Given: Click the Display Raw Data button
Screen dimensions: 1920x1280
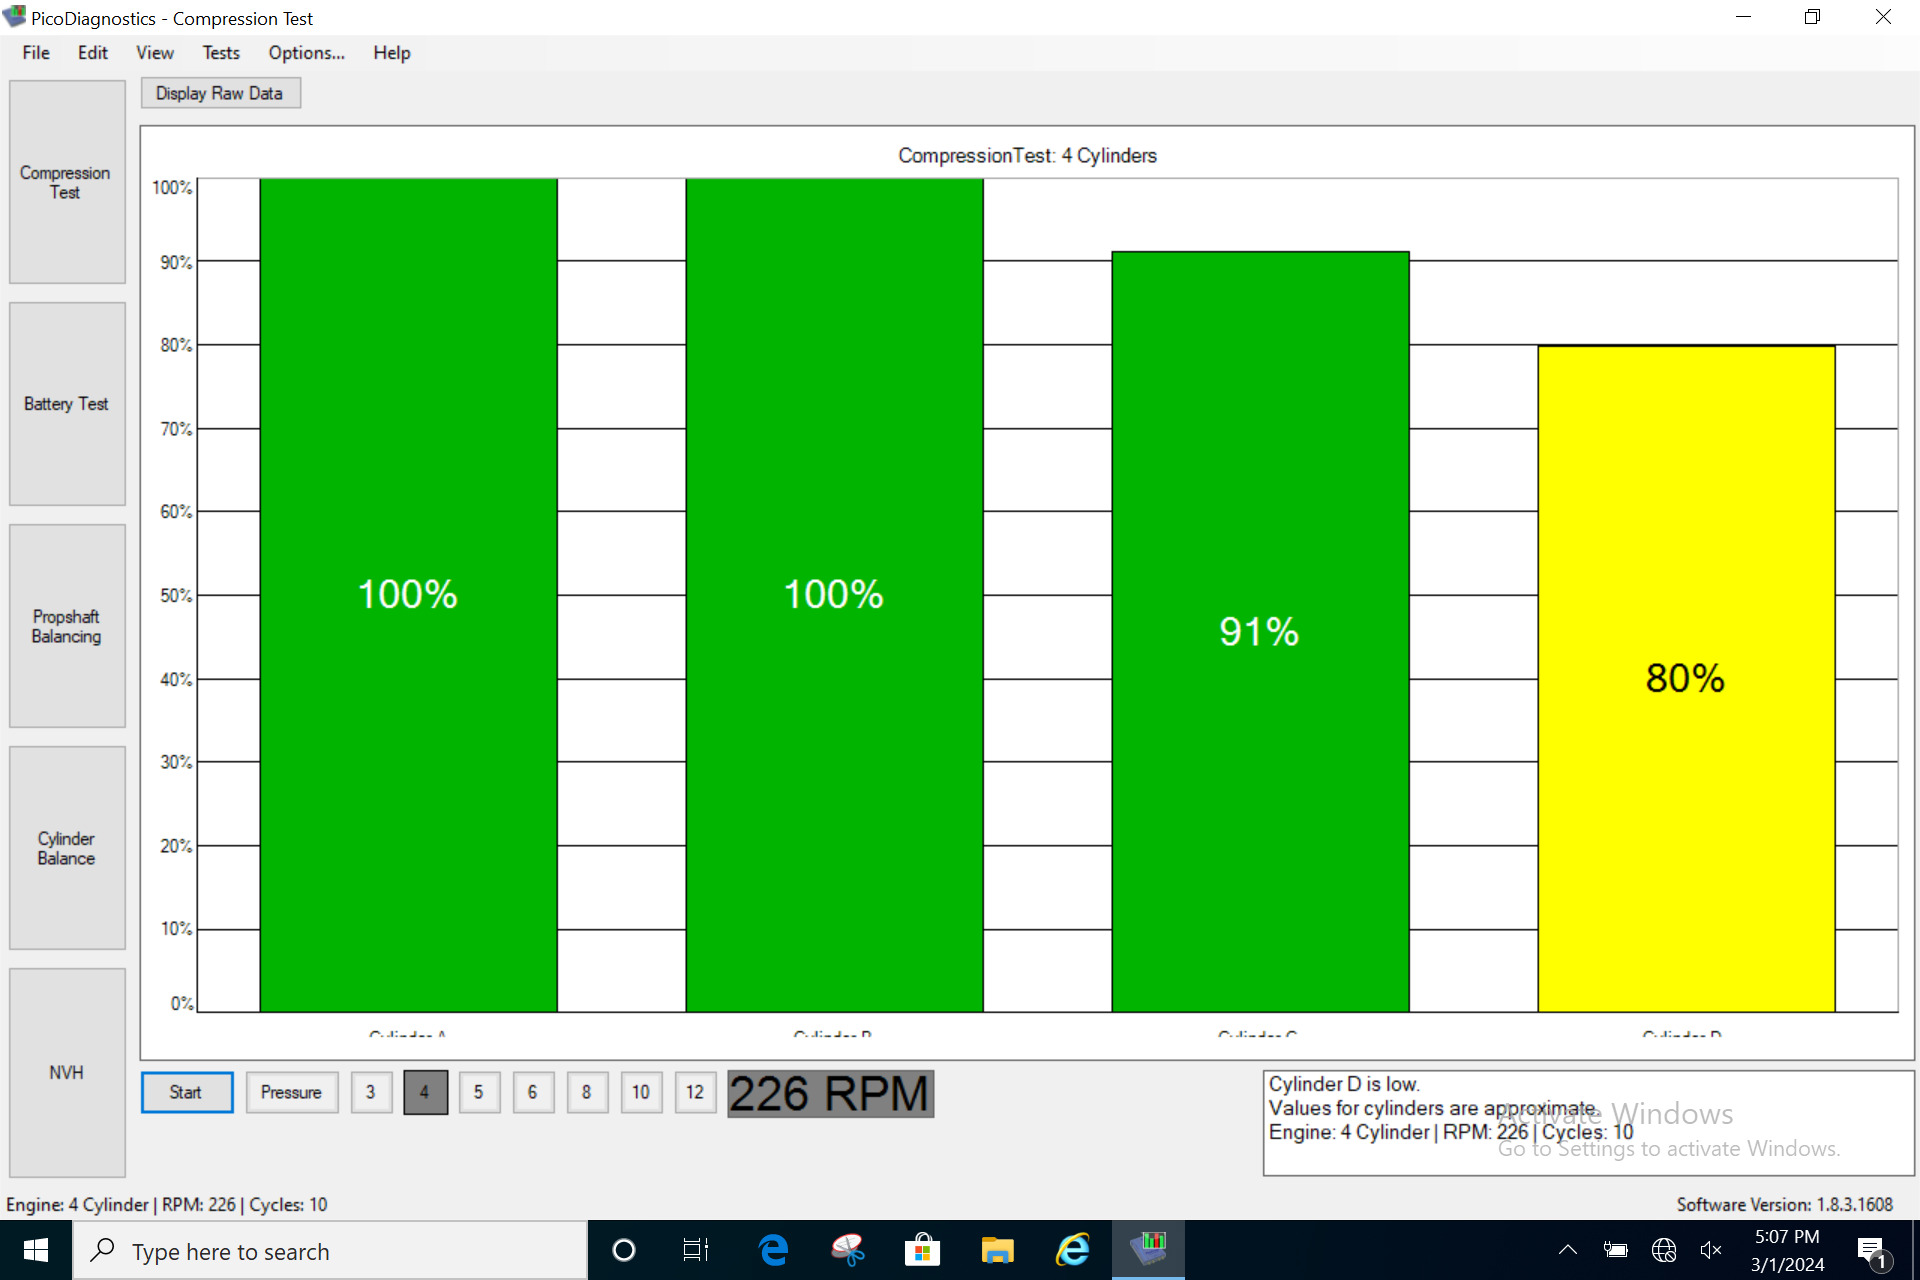Looking at the screenshot, I should [x=220, y=93].
